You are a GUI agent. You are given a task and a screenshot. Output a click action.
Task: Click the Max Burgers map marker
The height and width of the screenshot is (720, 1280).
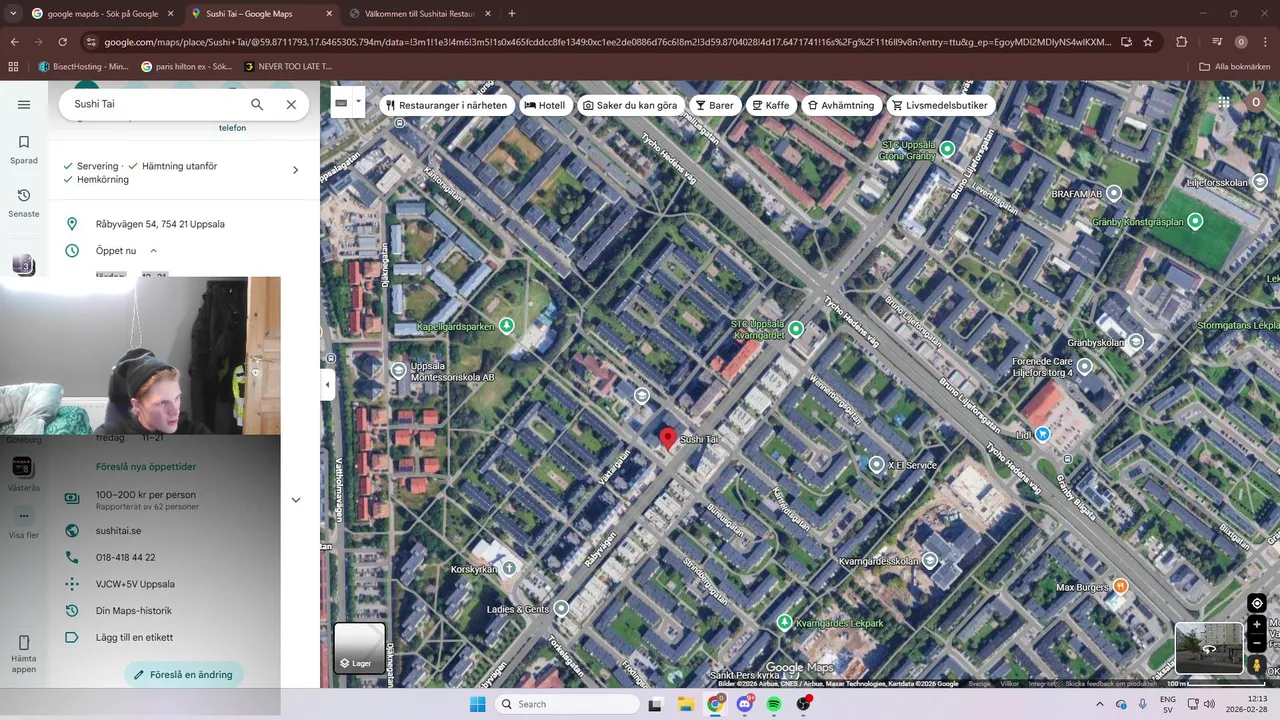(1120, 586)
